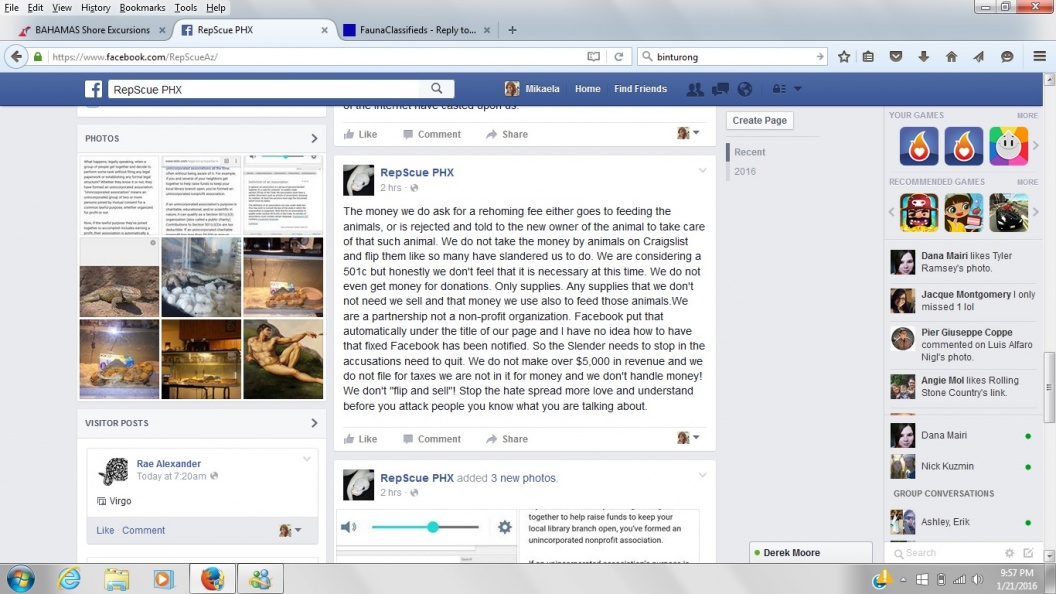Open options chevron on Rae Alexander post
This screenshot has width=1056, height=594.
point(306,459)
